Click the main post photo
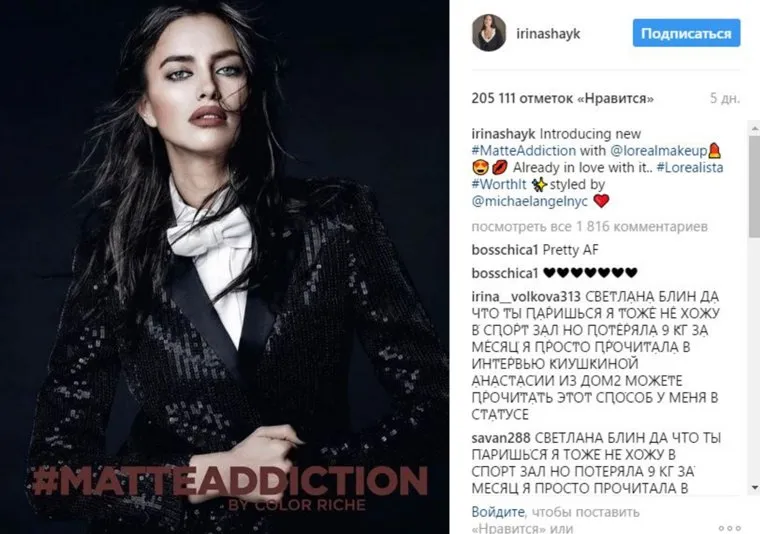 [224, 267]
